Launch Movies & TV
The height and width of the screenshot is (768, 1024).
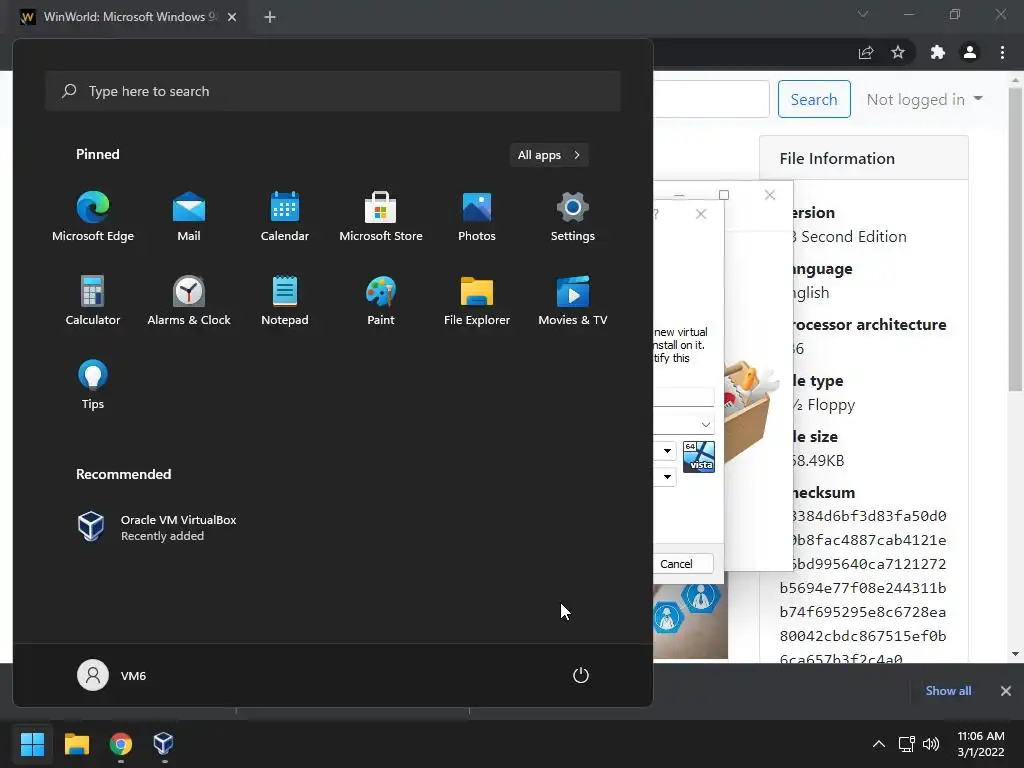point(573,300)
